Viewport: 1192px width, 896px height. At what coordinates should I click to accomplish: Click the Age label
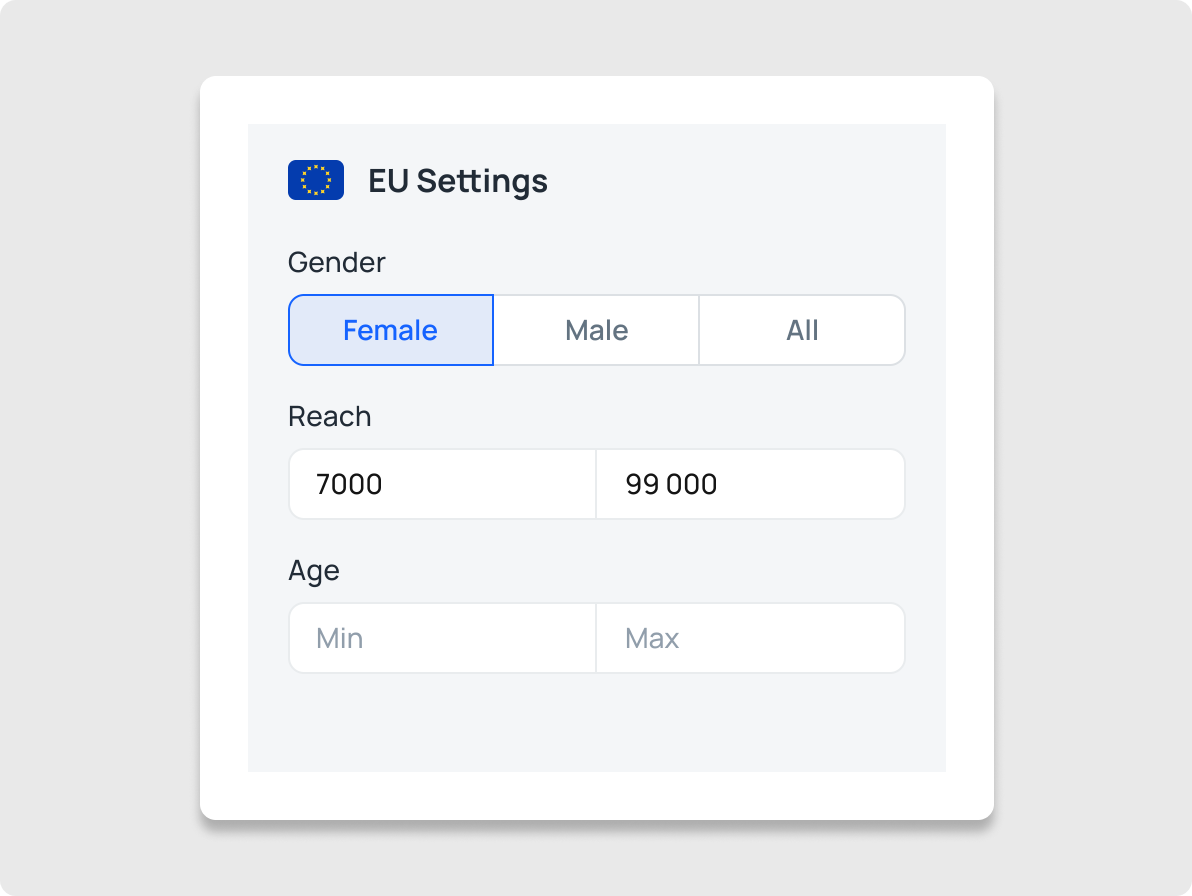[313, 570]
